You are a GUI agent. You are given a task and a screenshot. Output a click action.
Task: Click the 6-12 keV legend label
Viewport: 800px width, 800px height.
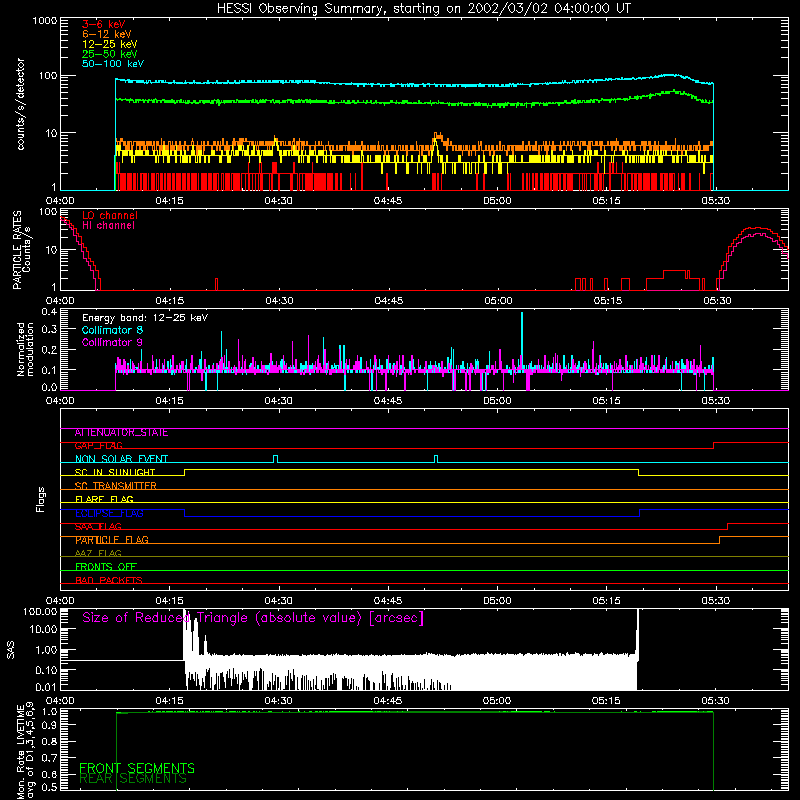107,34
